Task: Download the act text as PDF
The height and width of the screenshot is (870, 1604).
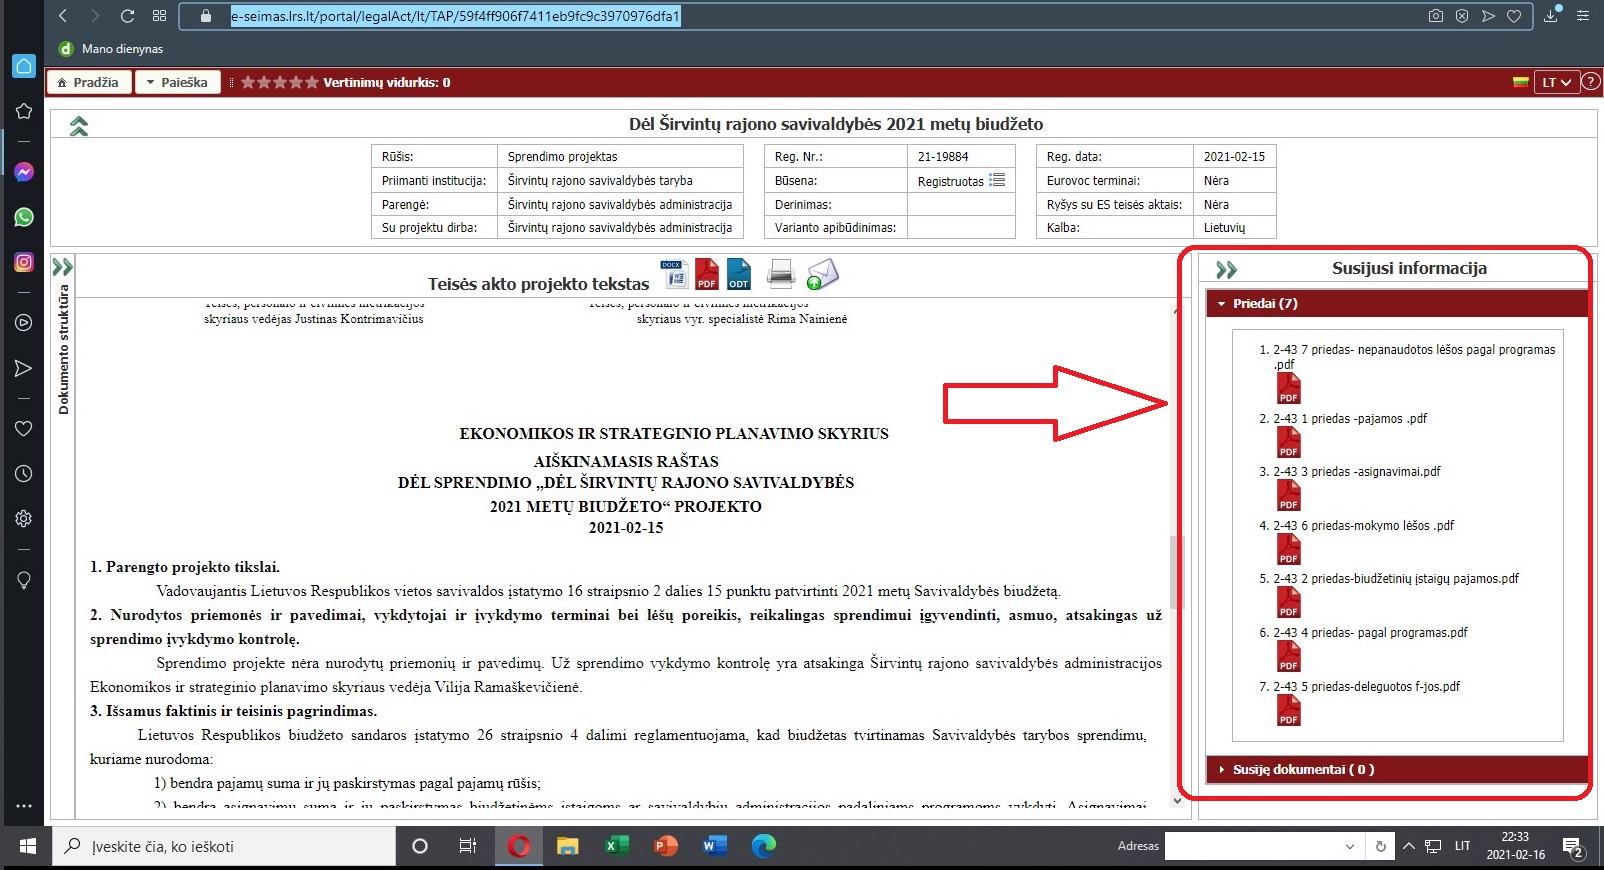Action: tap(707, 273)
